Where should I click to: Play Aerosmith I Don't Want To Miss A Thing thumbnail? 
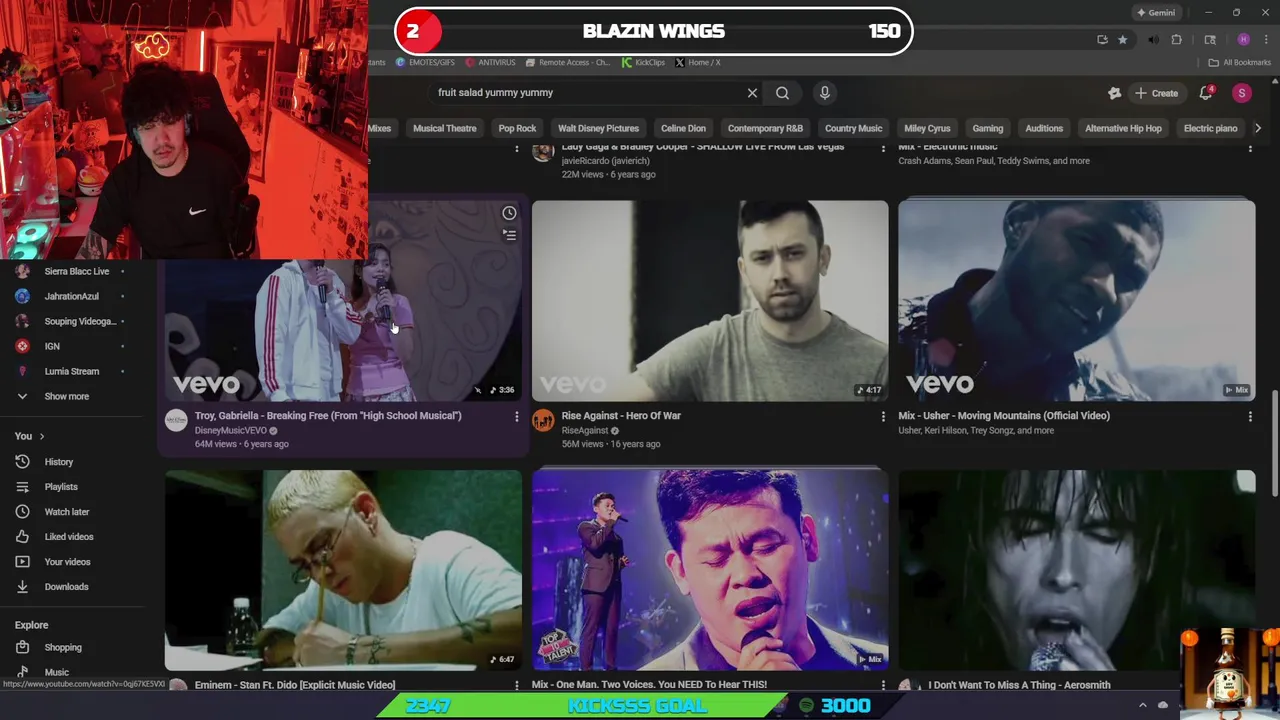(x=1076, y=570)
